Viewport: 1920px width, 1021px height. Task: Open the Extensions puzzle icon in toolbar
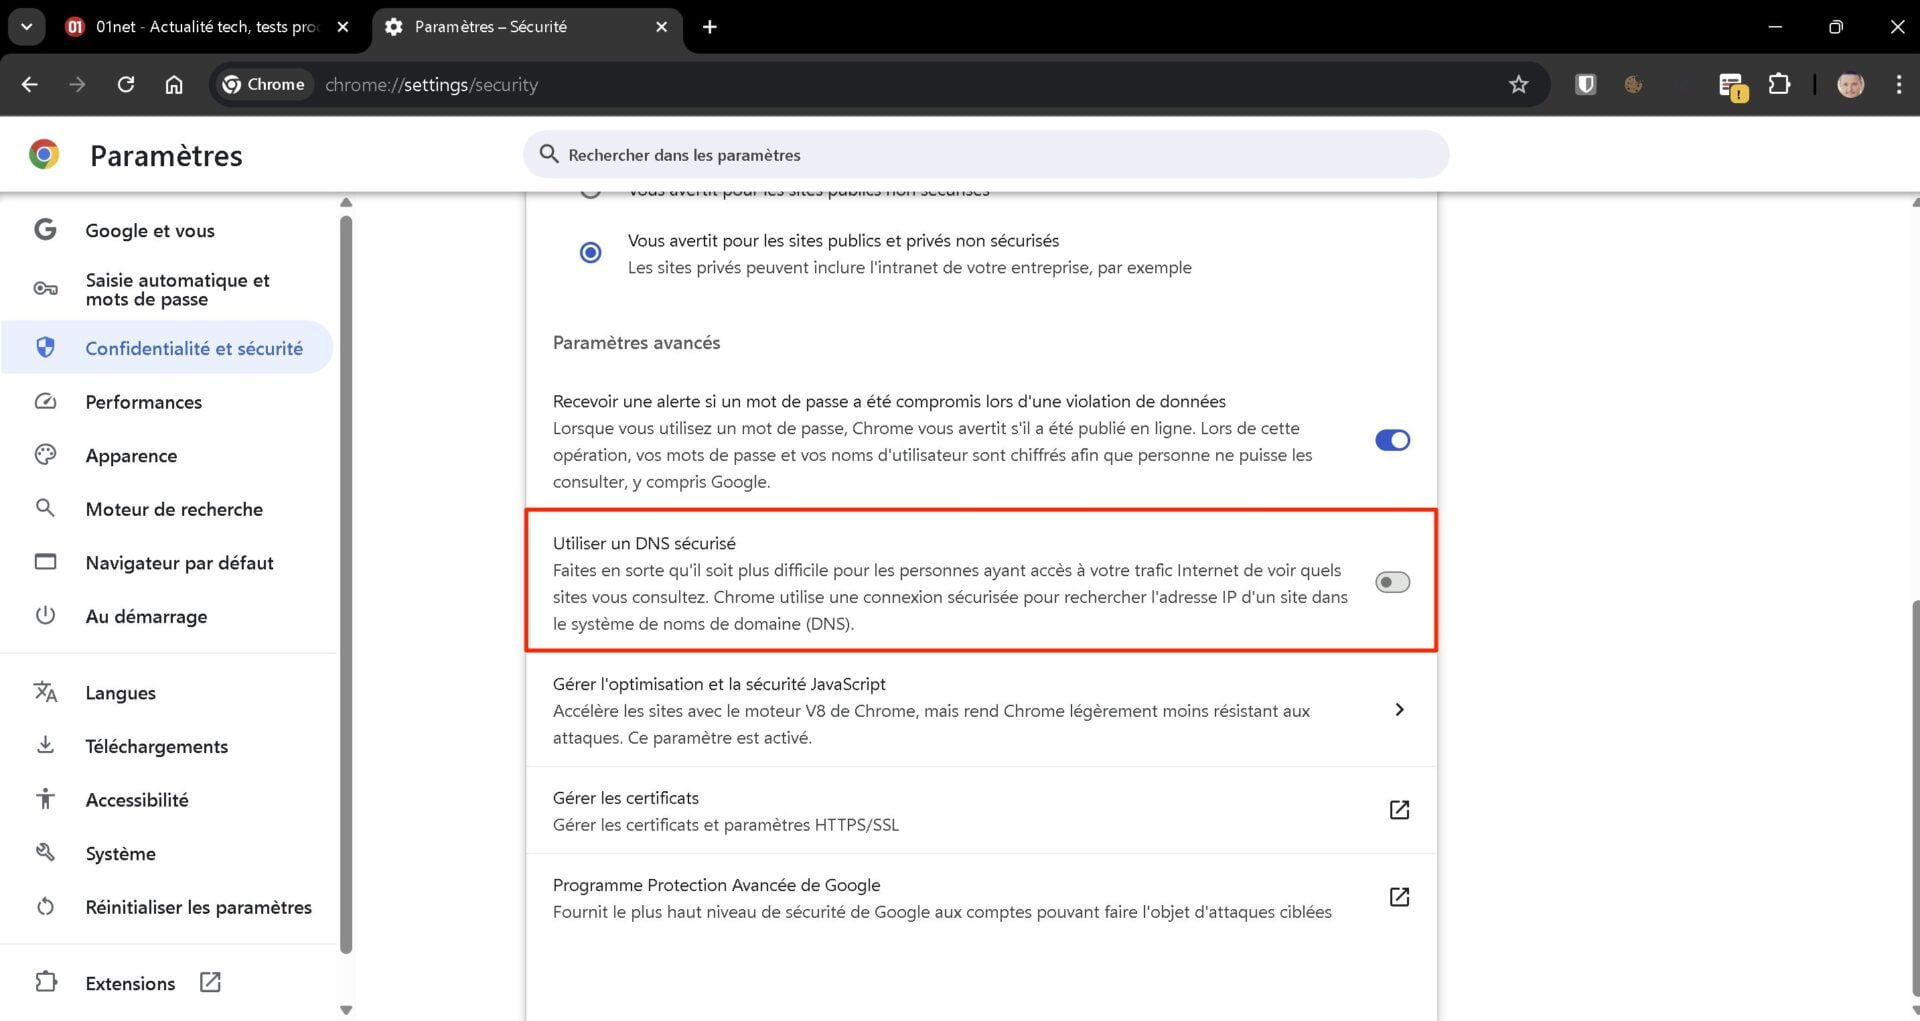(1779, 85)
